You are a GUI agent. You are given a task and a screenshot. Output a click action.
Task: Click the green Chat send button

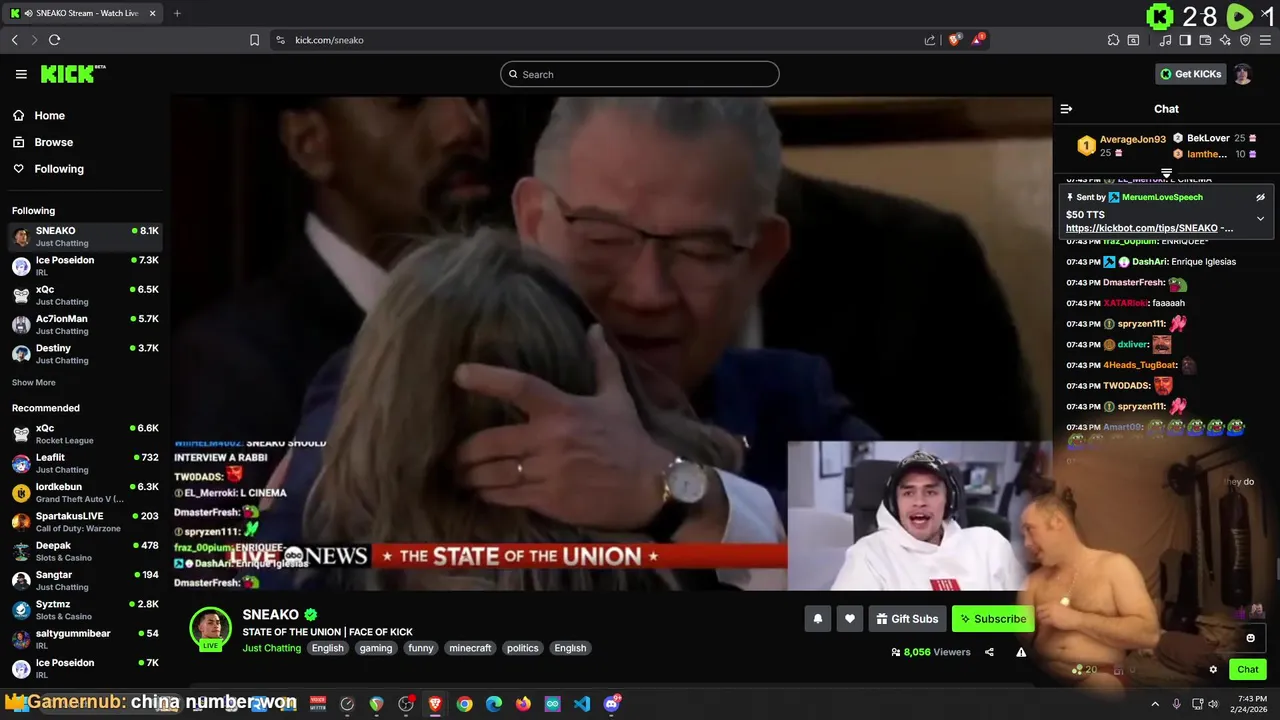tap(1248, 669)
